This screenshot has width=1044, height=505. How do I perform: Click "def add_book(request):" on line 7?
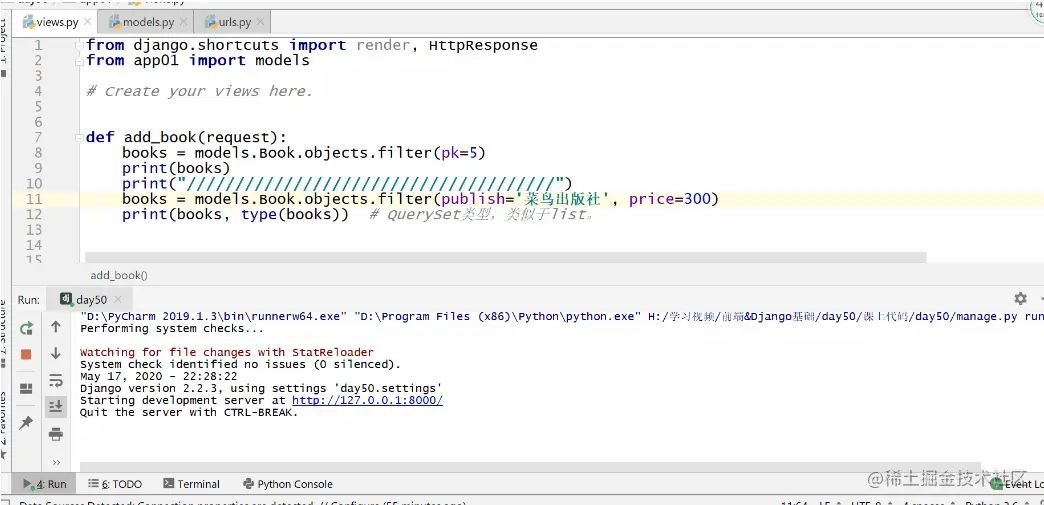(186, 138)
